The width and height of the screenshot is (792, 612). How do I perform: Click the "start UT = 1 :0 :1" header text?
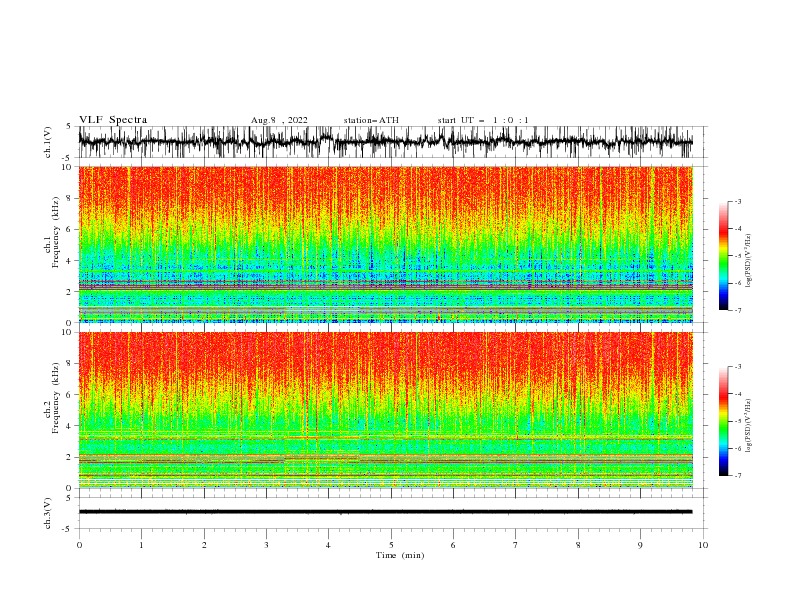(483, 120)
